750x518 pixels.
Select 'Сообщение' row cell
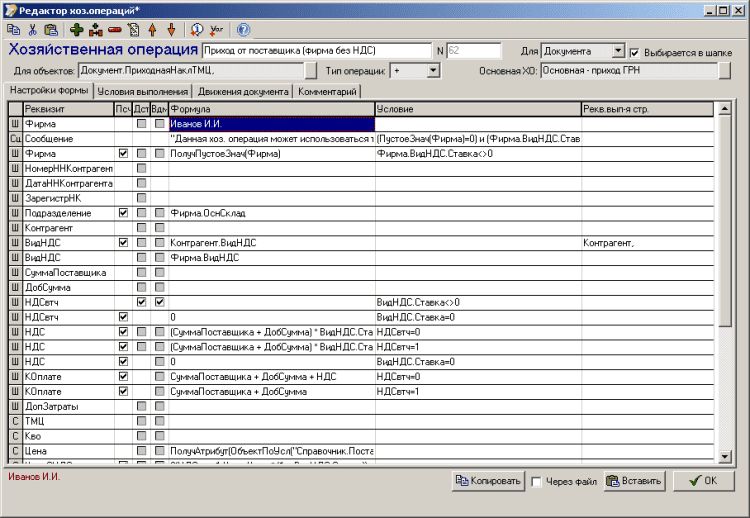click(x=68, y=139)
